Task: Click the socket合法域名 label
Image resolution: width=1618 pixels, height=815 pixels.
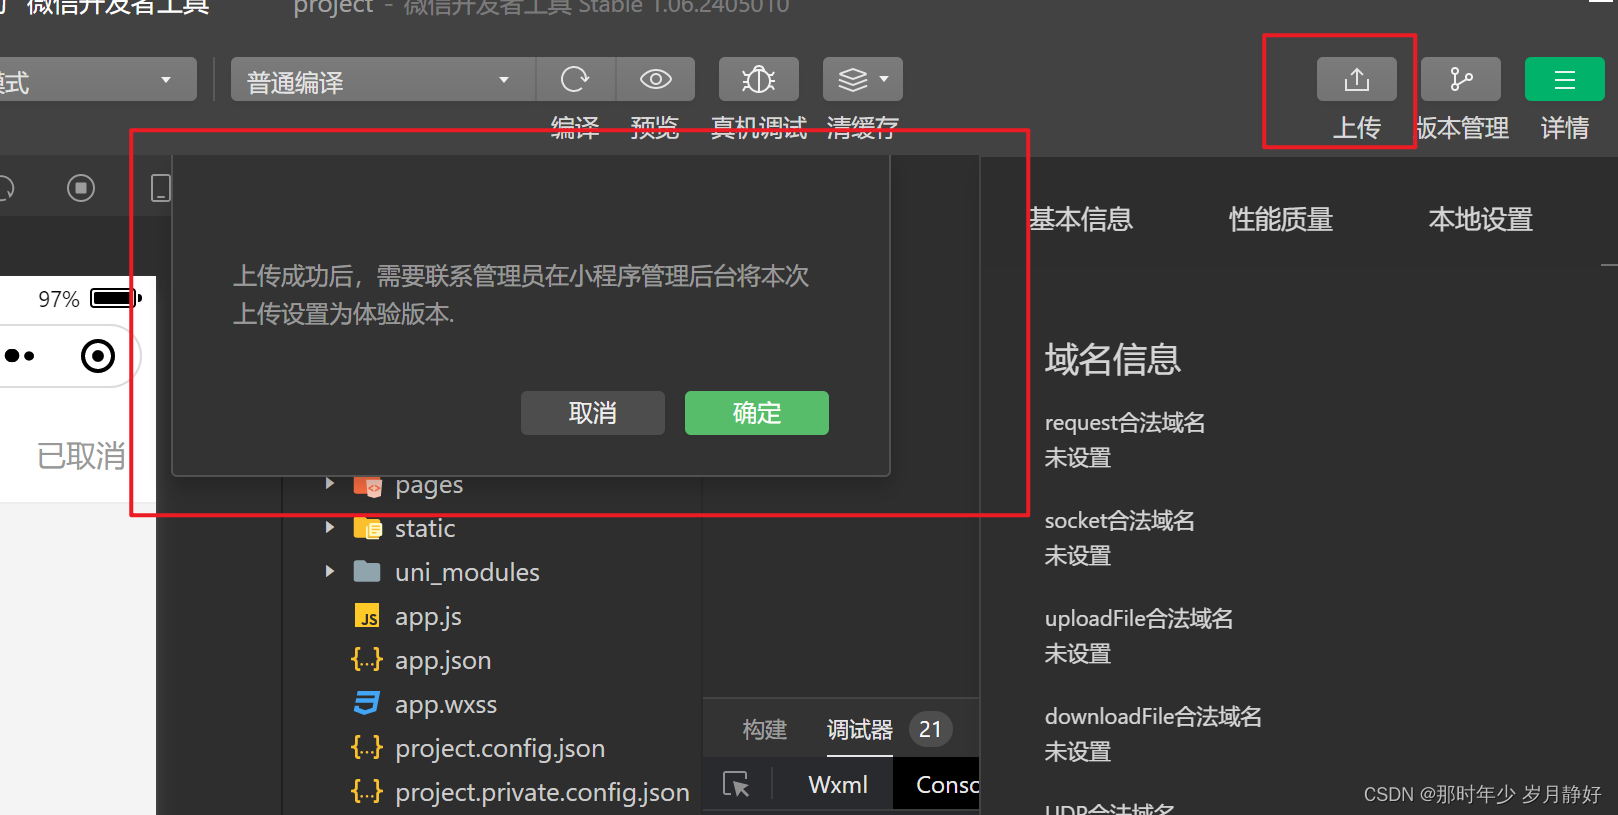Action: click(x=1120, y=521)
